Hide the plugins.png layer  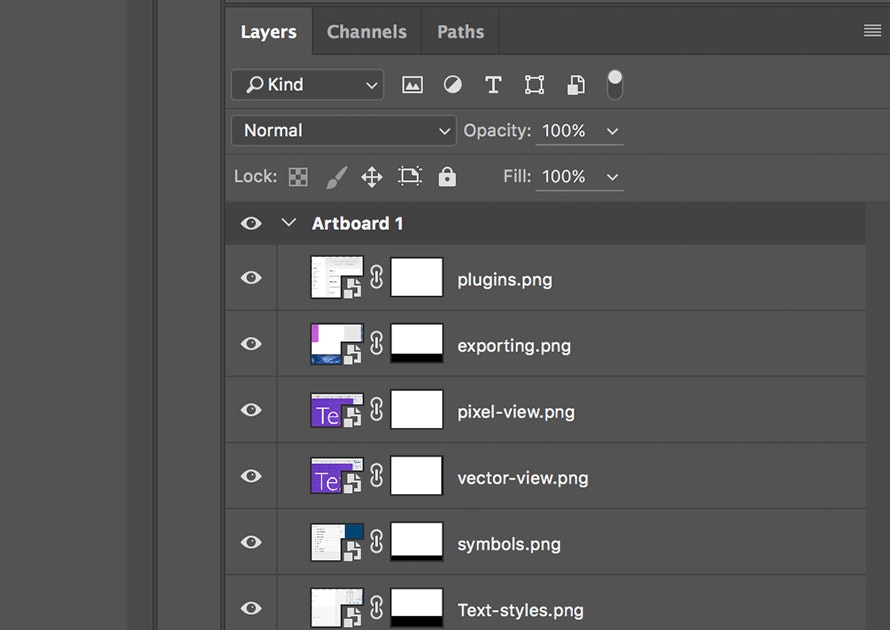click(x=251, y=278)
